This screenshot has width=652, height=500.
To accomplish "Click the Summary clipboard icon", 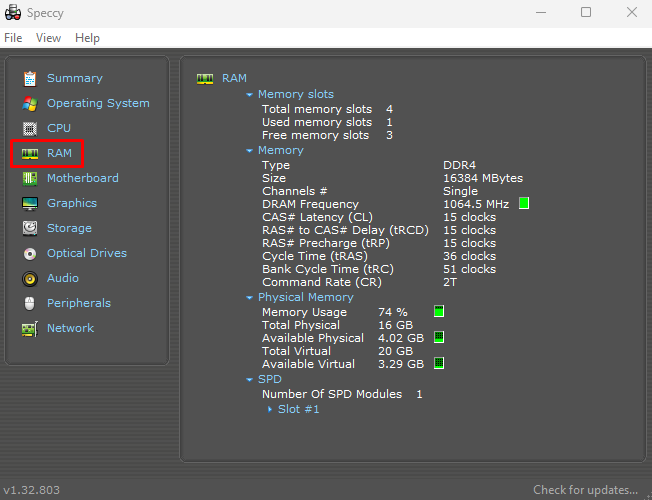I will [30, 79].
